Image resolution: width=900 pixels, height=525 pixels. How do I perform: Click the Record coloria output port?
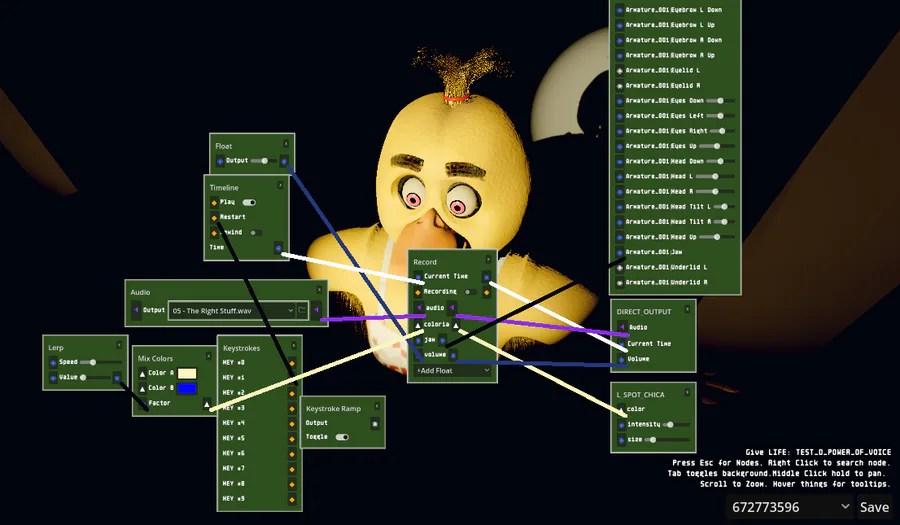pyautogui.click(x=456, y=325)
